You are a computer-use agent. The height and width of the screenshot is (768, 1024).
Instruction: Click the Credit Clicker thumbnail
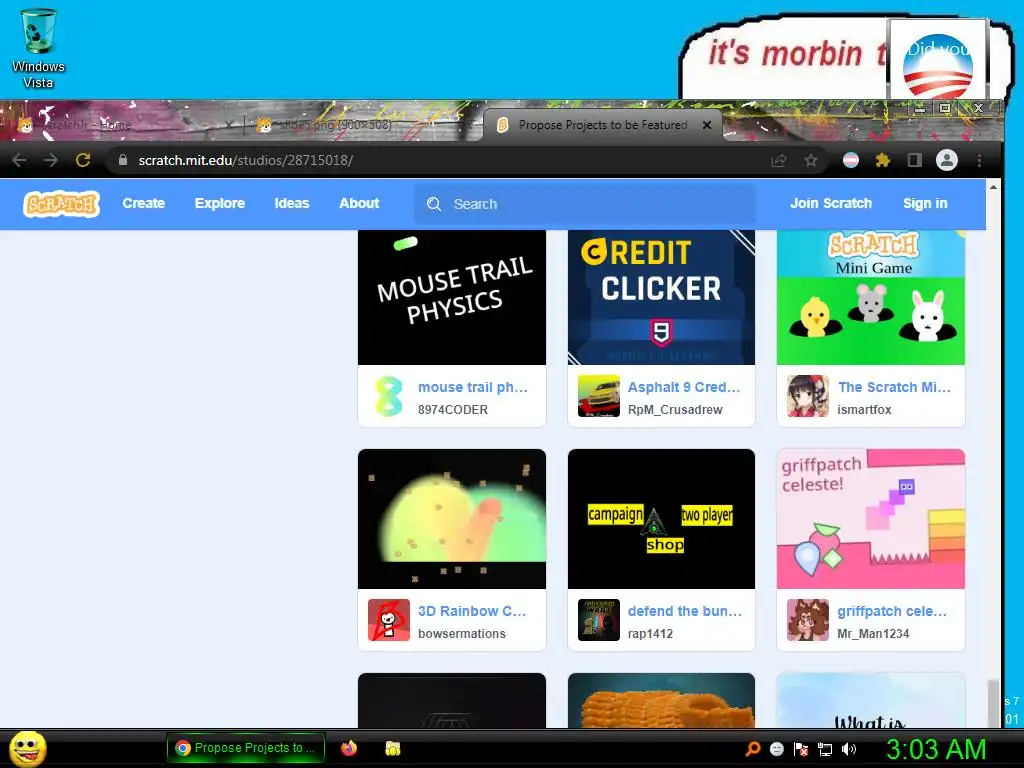(662, 297)
